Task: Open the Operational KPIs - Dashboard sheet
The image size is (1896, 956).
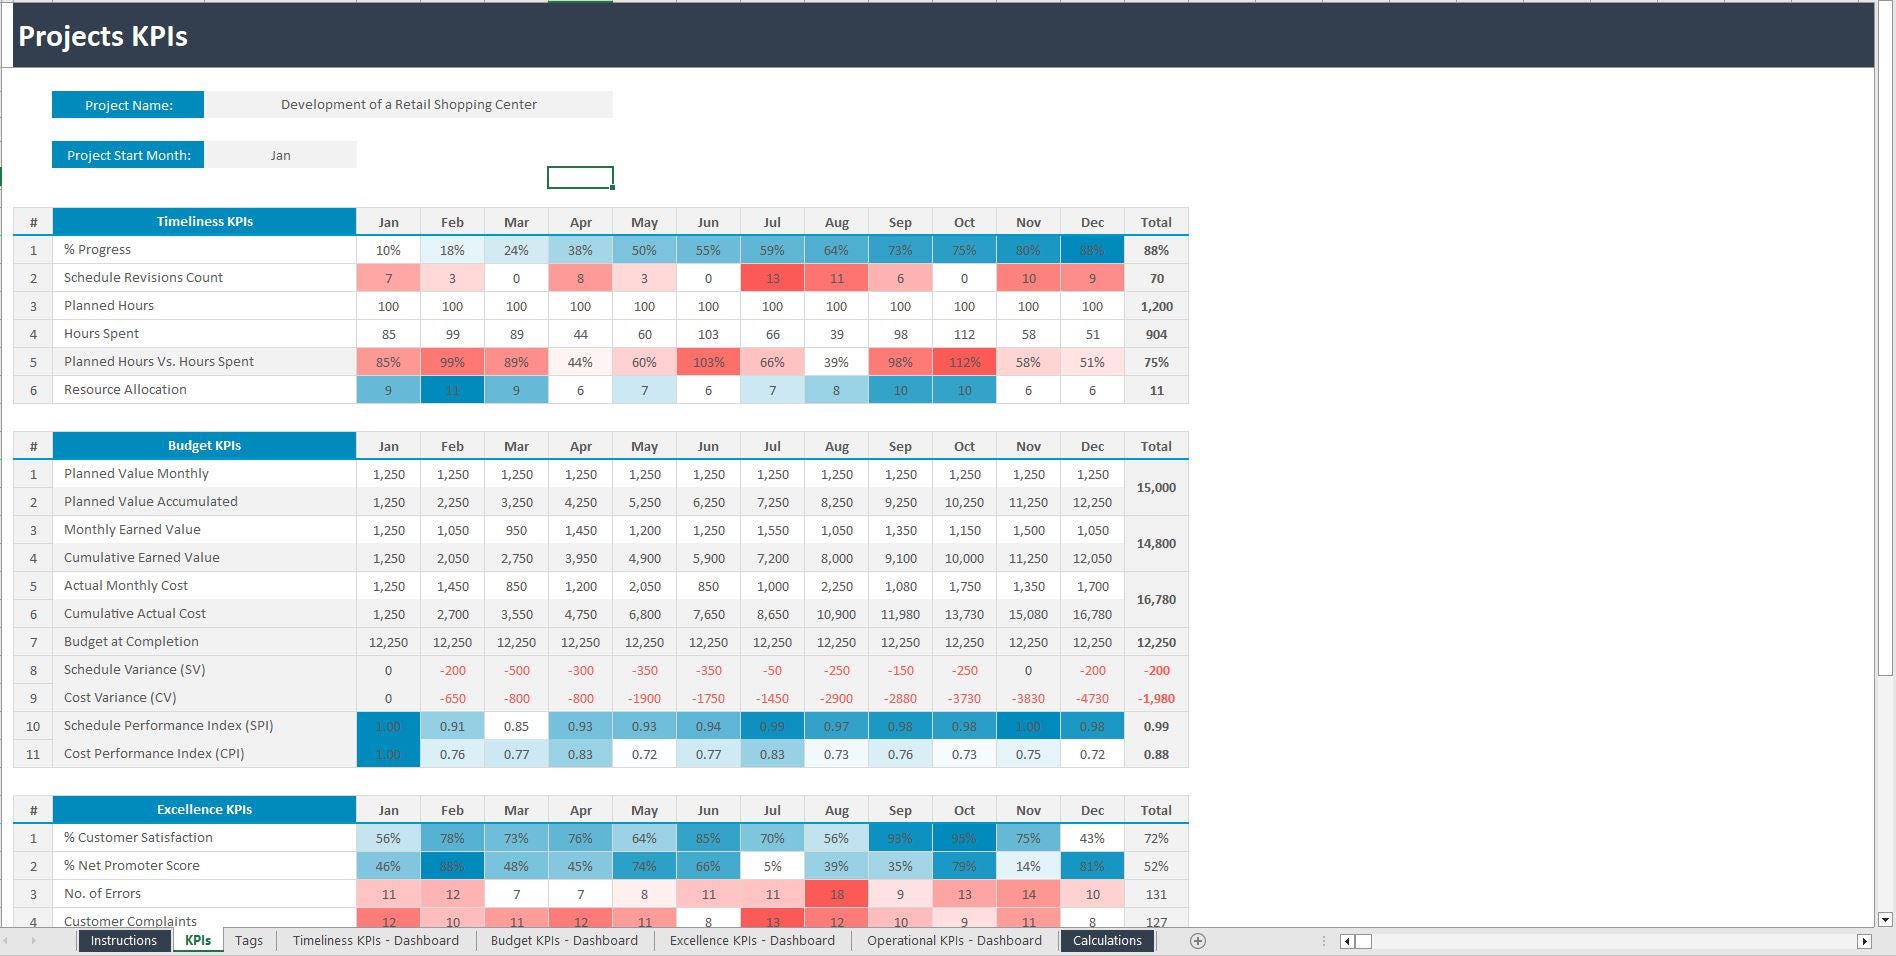Action: coord(953,940)
